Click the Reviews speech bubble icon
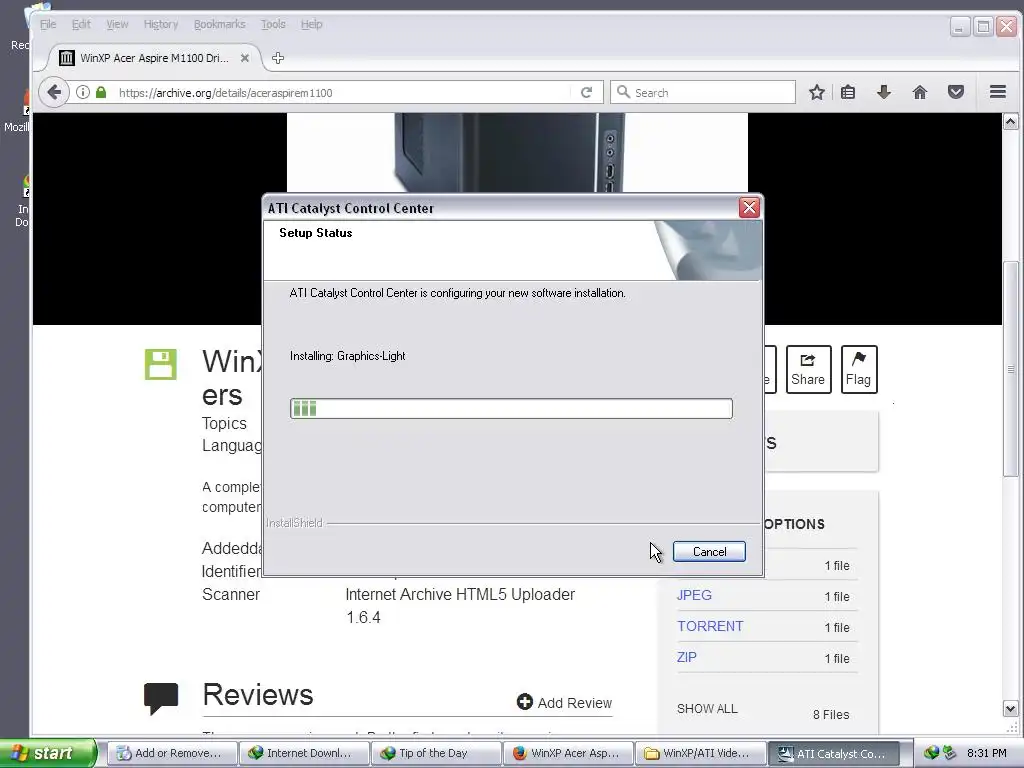The height and width of the screenshot is (768, 1024). tap(161, 697)
